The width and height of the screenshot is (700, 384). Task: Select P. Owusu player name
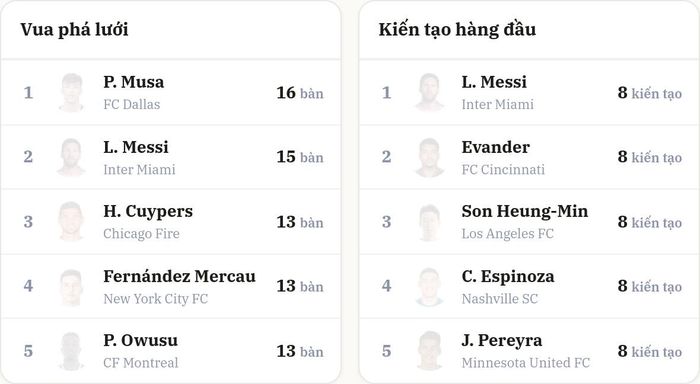140,341
